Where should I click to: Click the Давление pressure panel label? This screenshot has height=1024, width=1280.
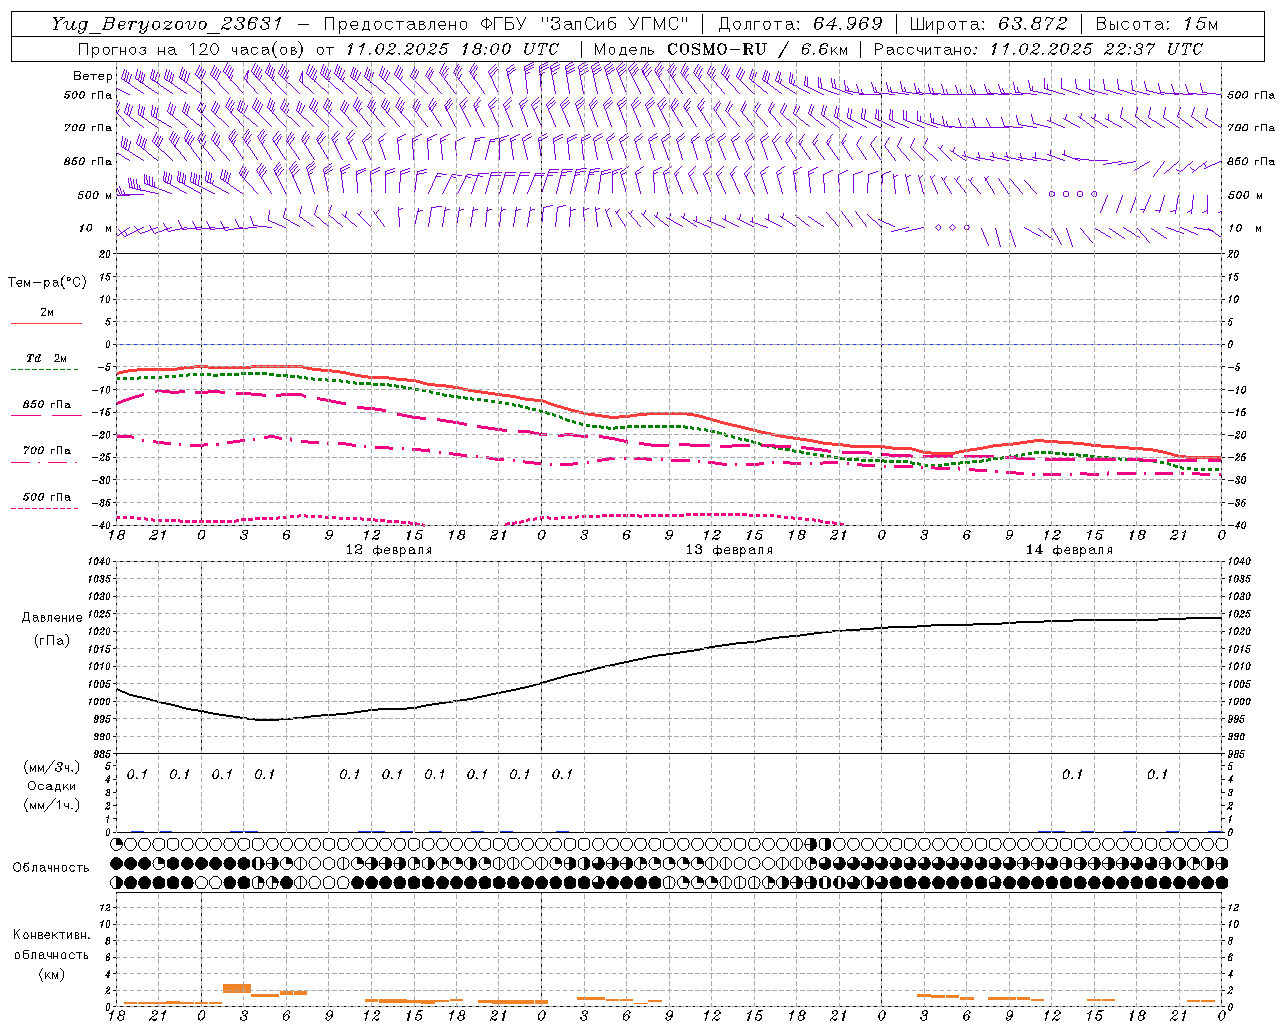50,618
